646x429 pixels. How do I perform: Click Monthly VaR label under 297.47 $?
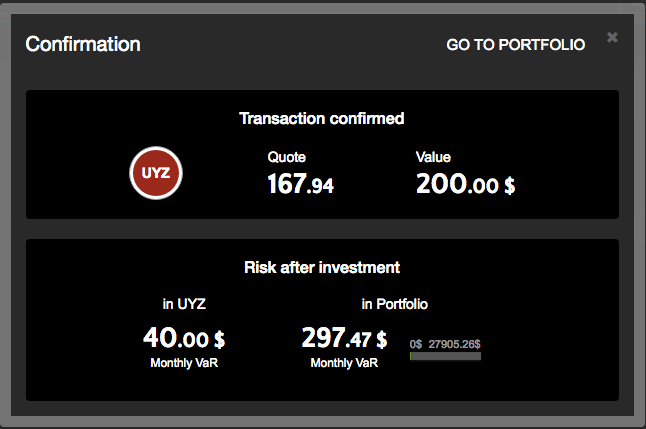[x=344, y=362]
